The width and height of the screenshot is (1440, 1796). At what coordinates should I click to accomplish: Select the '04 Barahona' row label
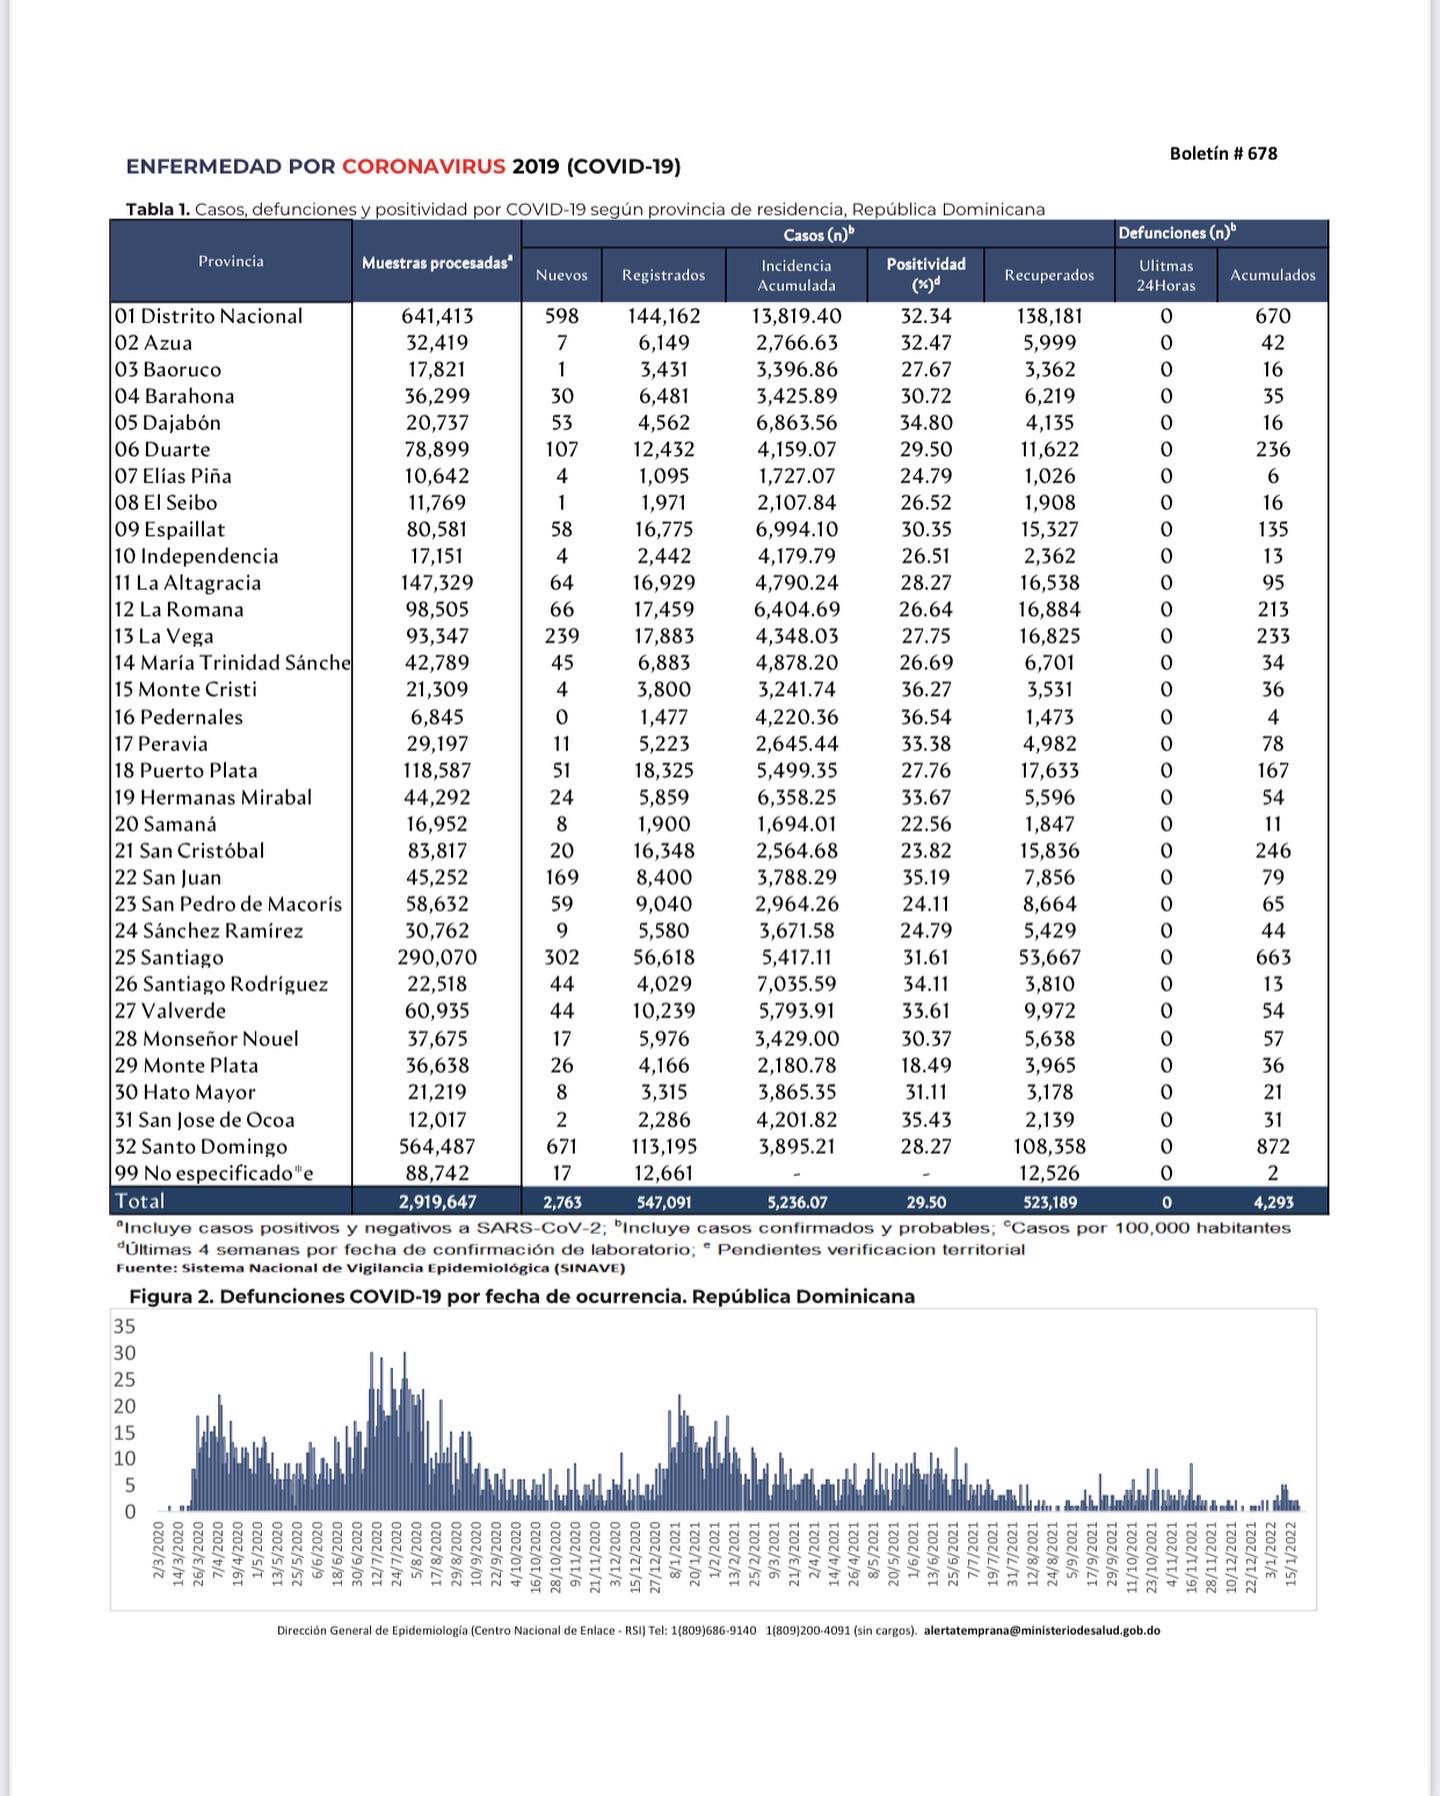tap(174, 396)
